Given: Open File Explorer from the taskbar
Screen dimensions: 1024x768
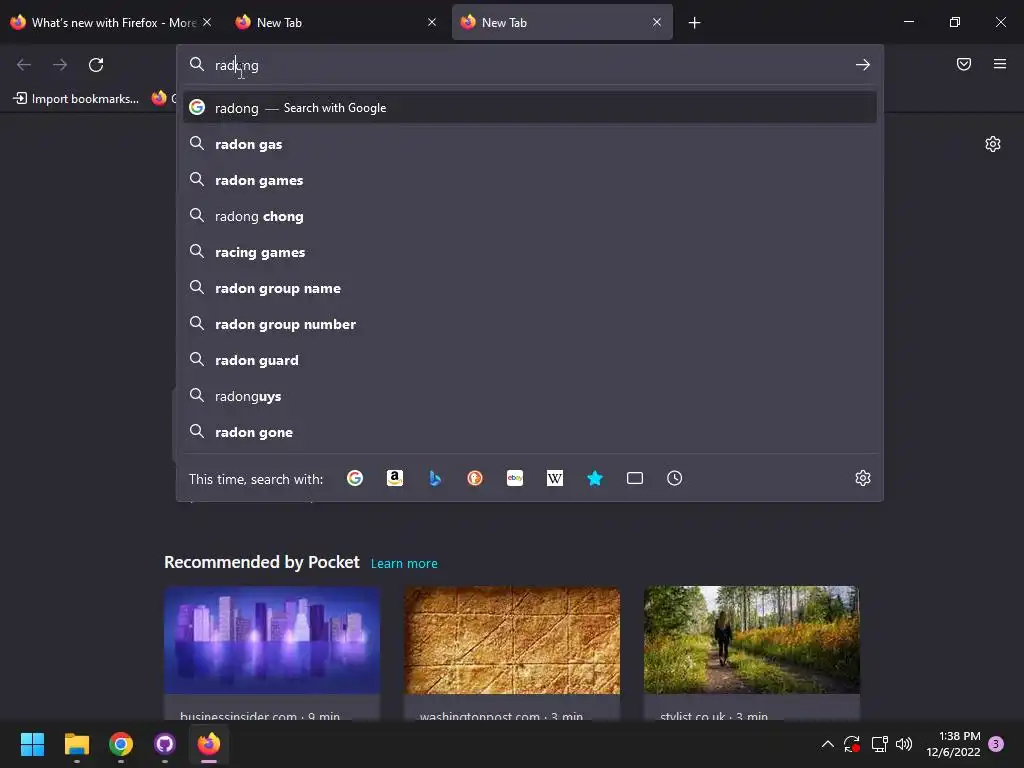Looking at the screenshot, I should pos(76,744).
